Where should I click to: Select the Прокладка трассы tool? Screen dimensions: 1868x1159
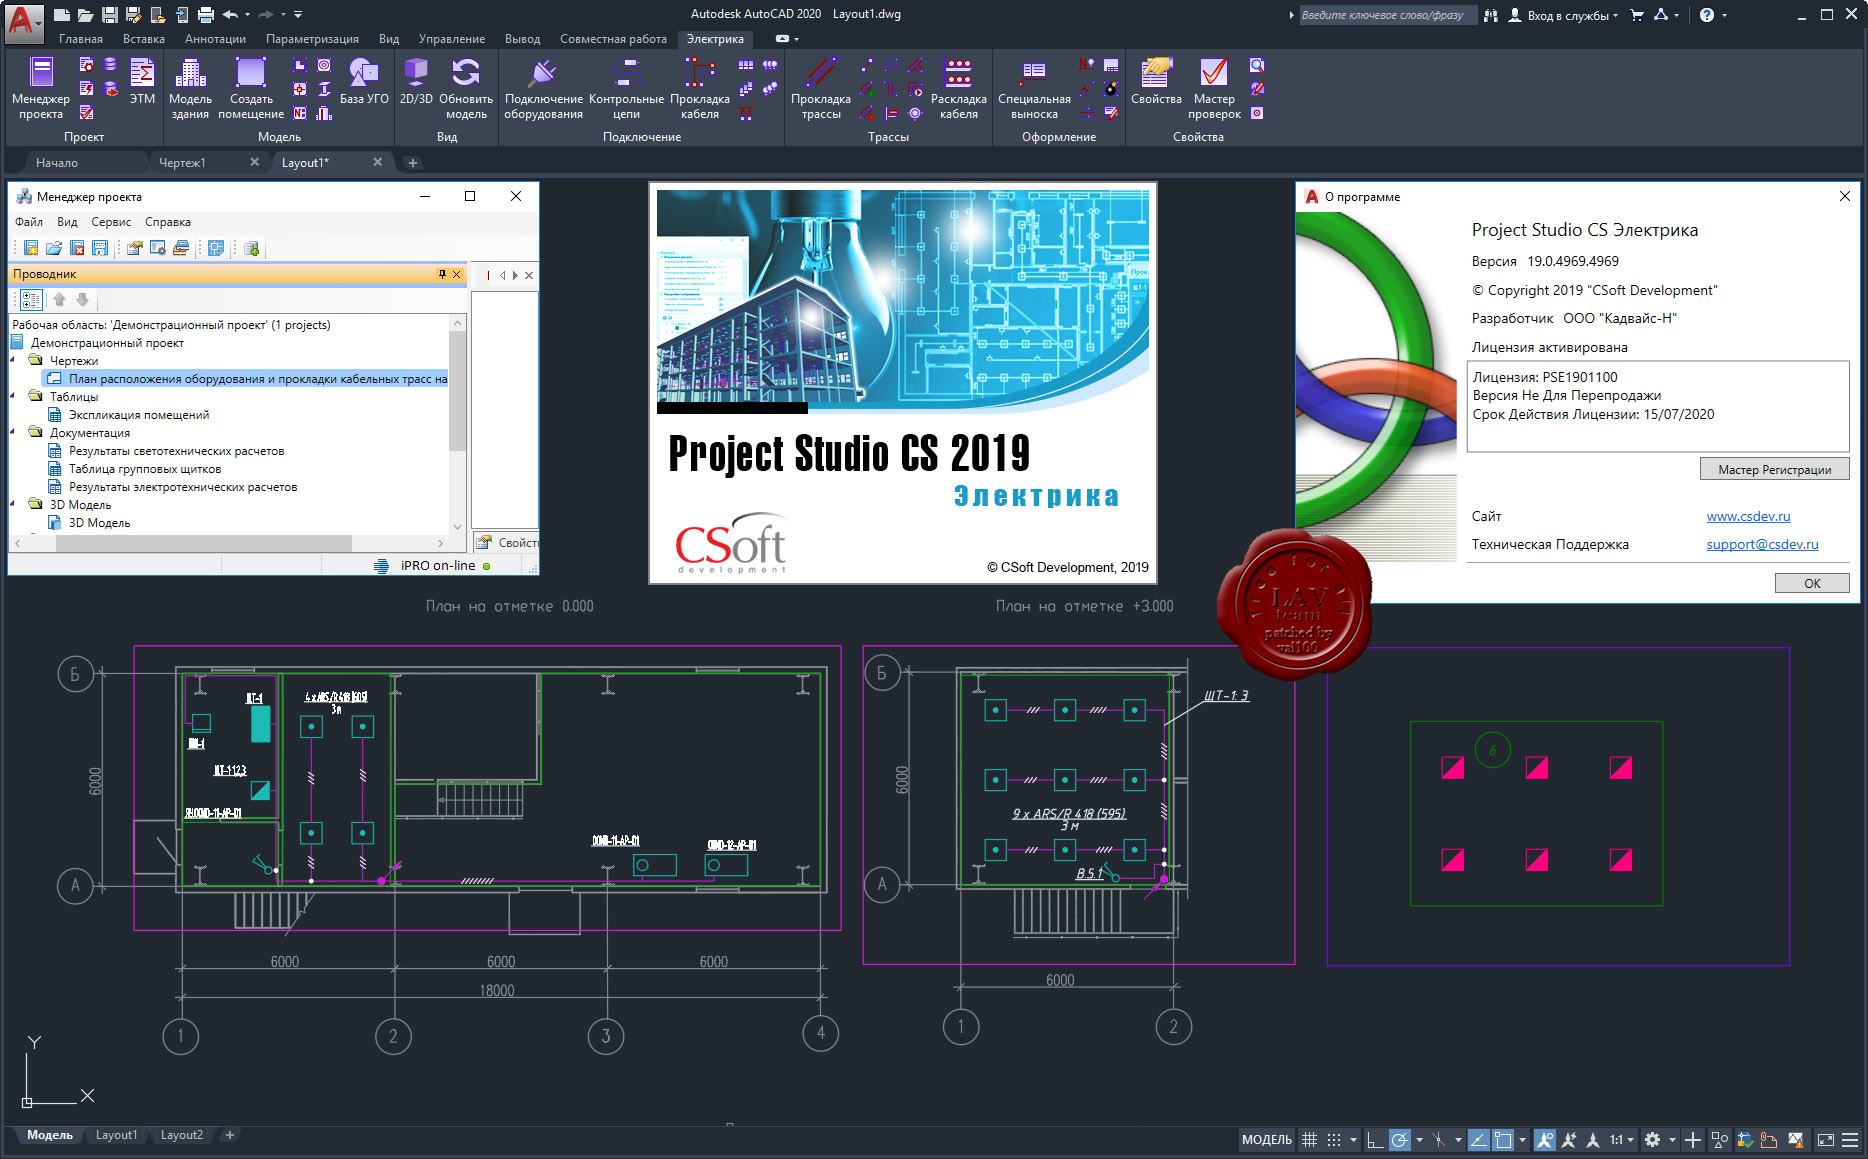coord(821,88)
